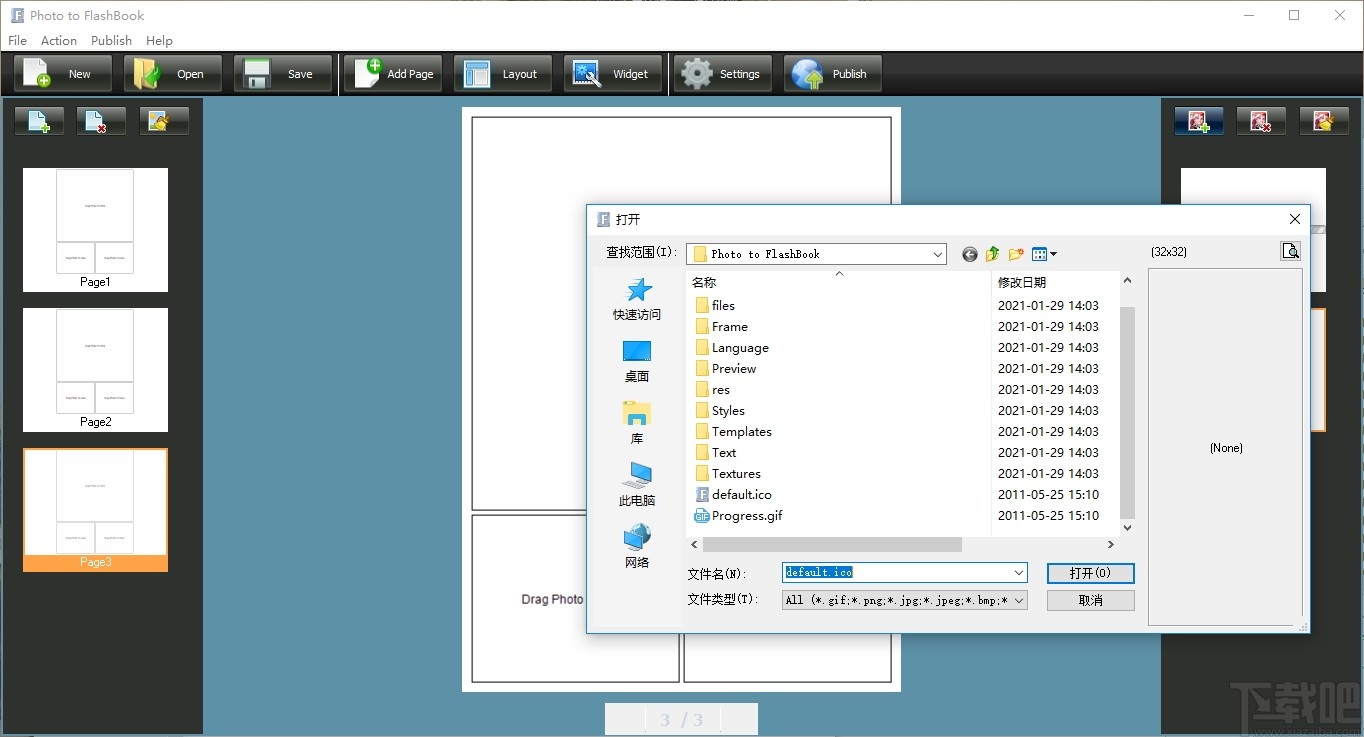Create a new folder in the file dialog
1364x737 pixels.
1016,254
